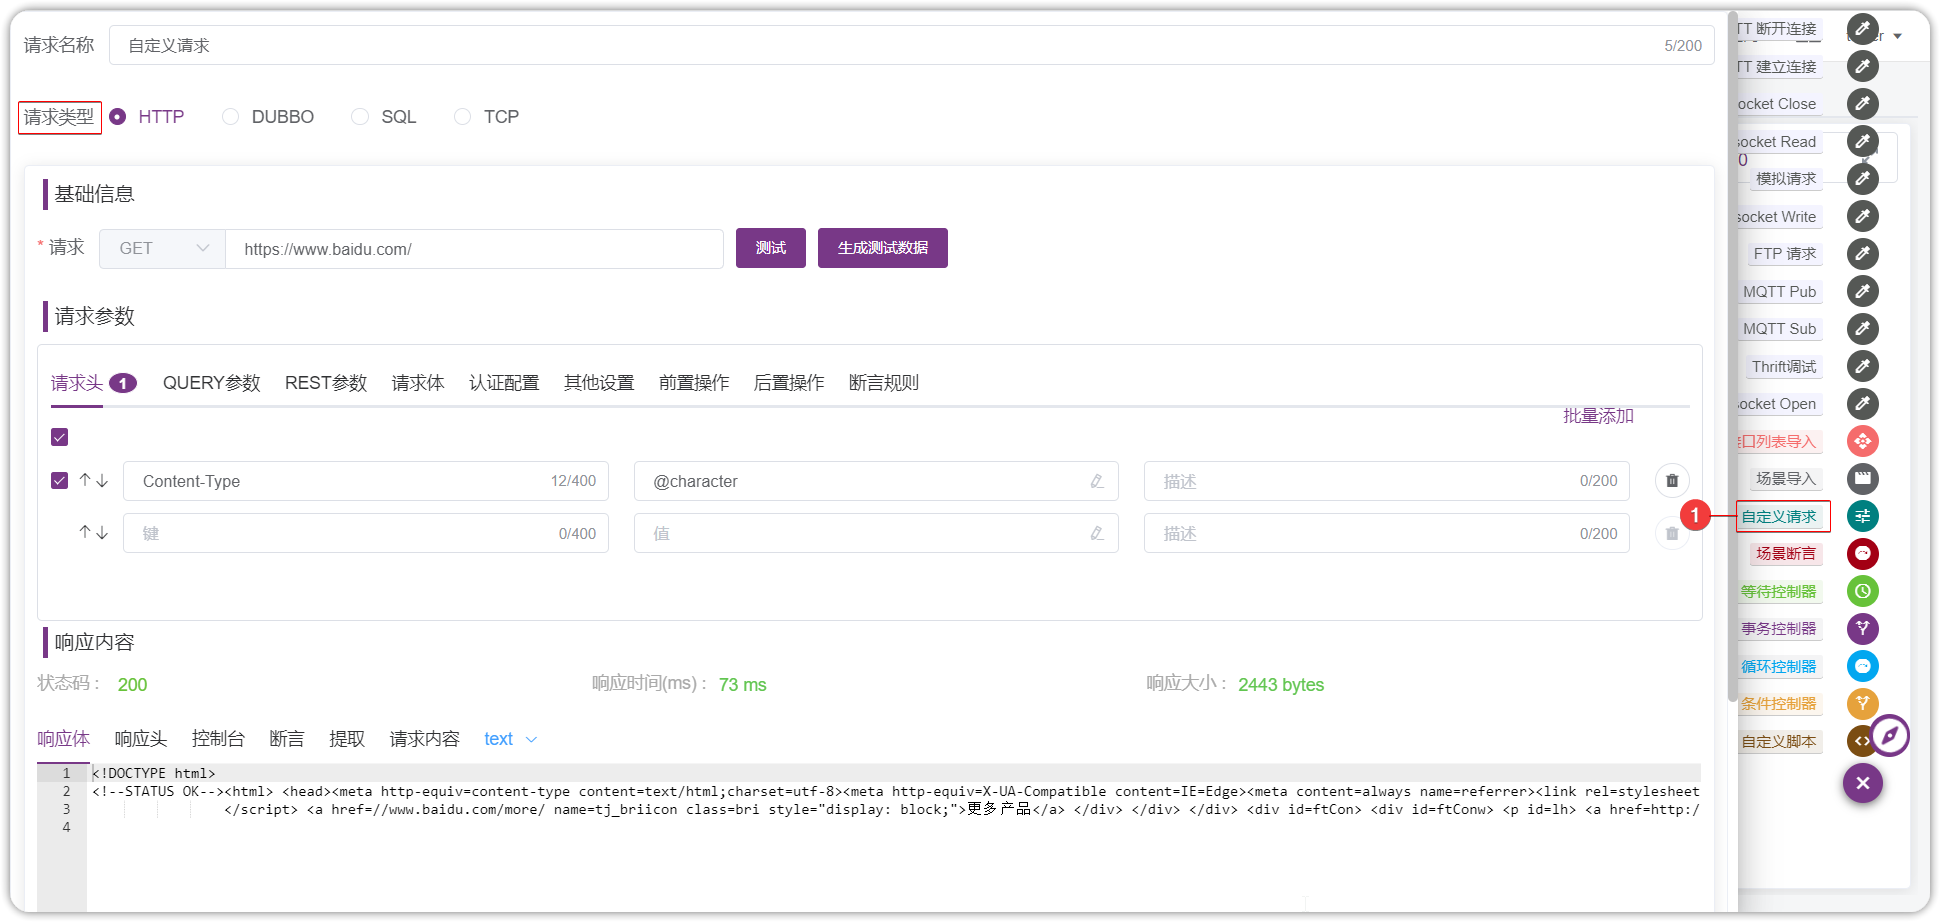
Task: Click the blue 循环控制器 icon
Action: (1862, 666)
